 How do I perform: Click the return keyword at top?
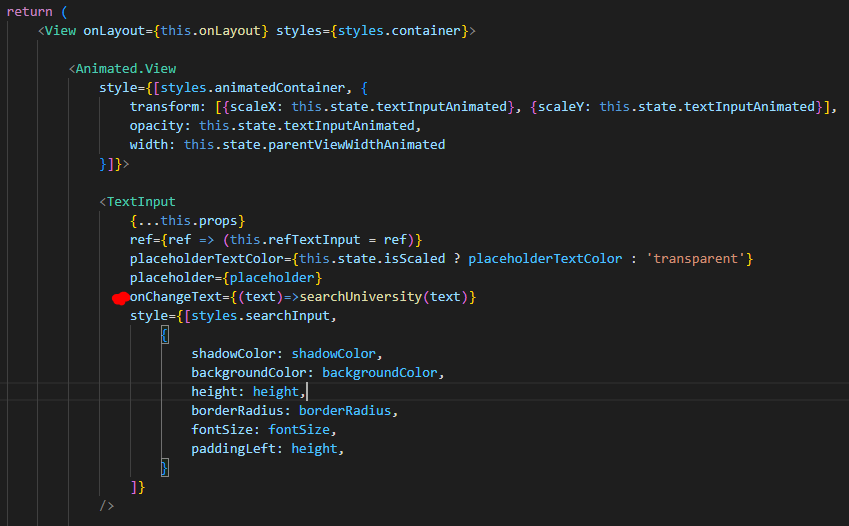(x=29, y=12)
